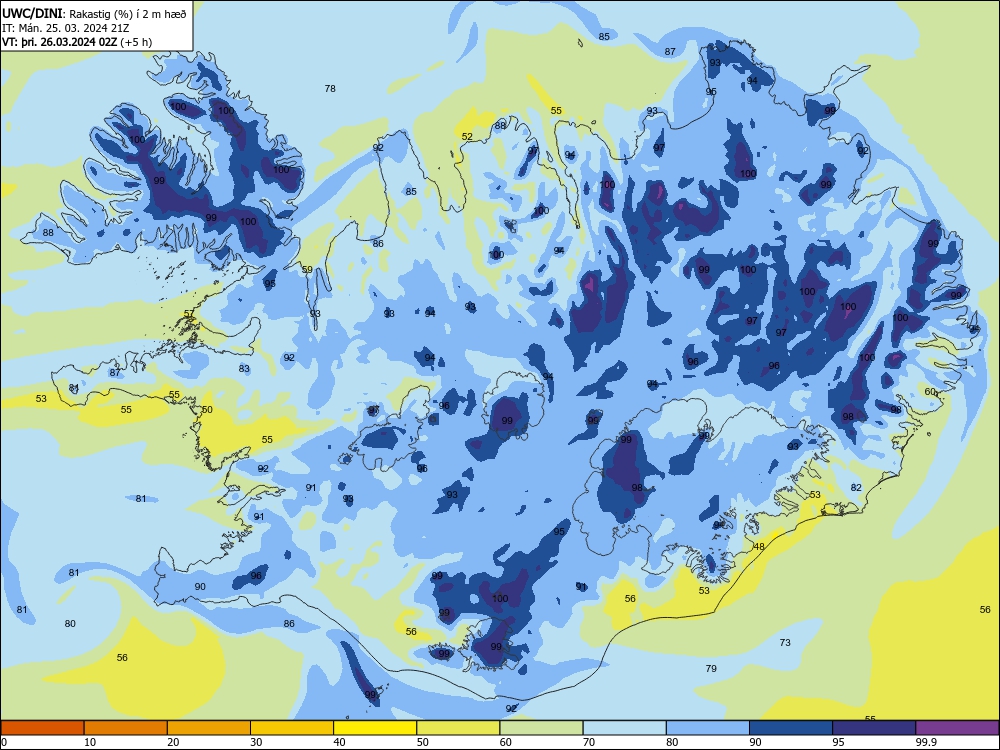Click the humidity value 78 on the map

coord(330,89)
